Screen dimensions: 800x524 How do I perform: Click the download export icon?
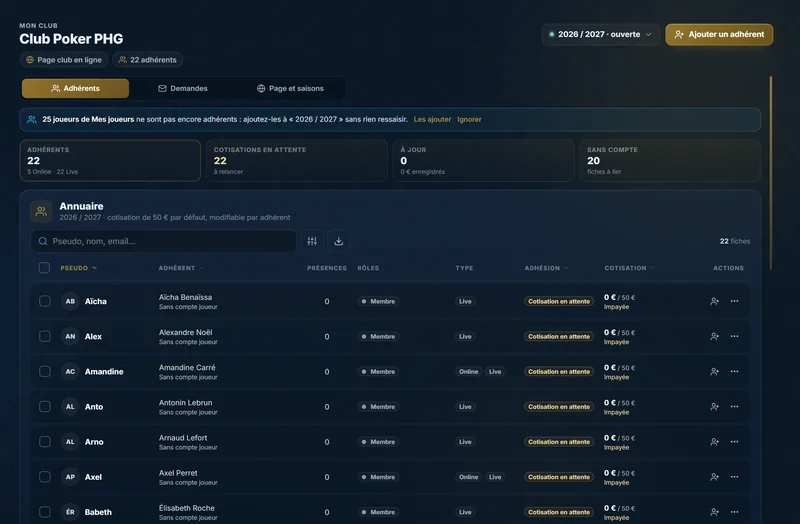pyautogui.click(x=338, y=241)
